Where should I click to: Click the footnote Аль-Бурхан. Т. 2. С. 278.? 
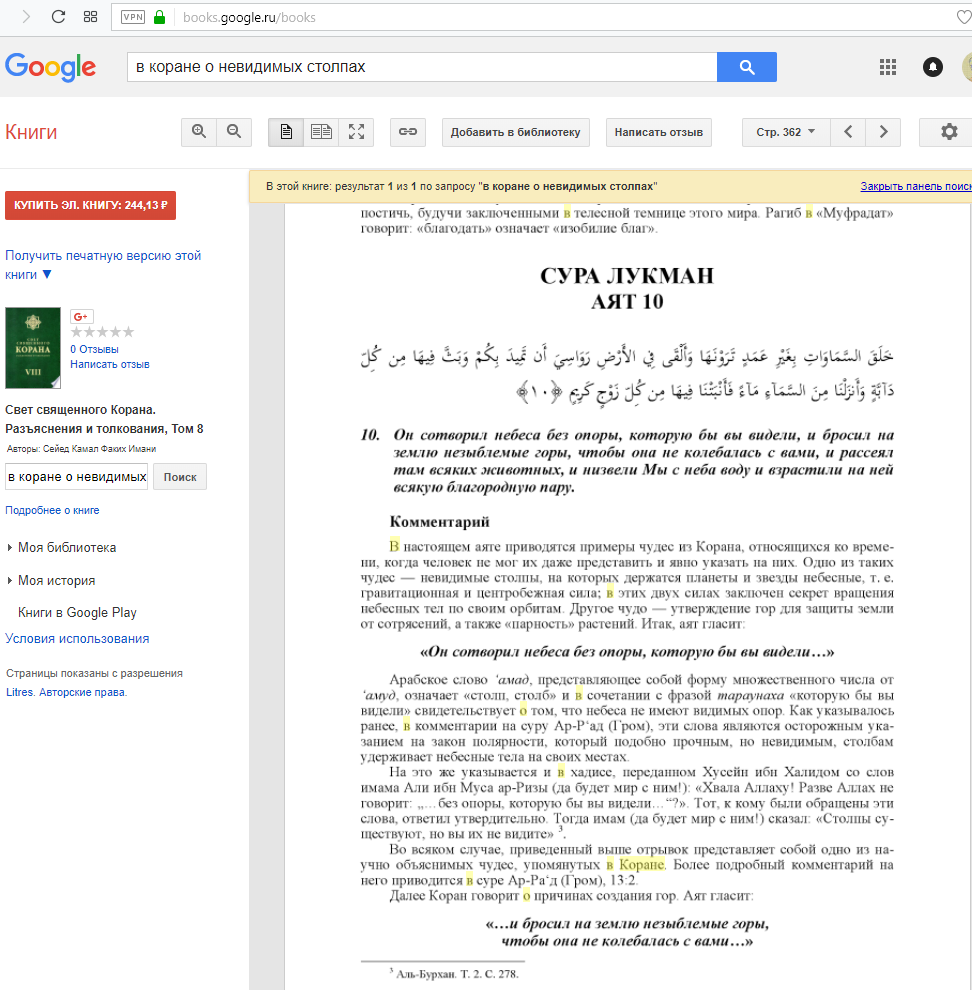[457, 974]
